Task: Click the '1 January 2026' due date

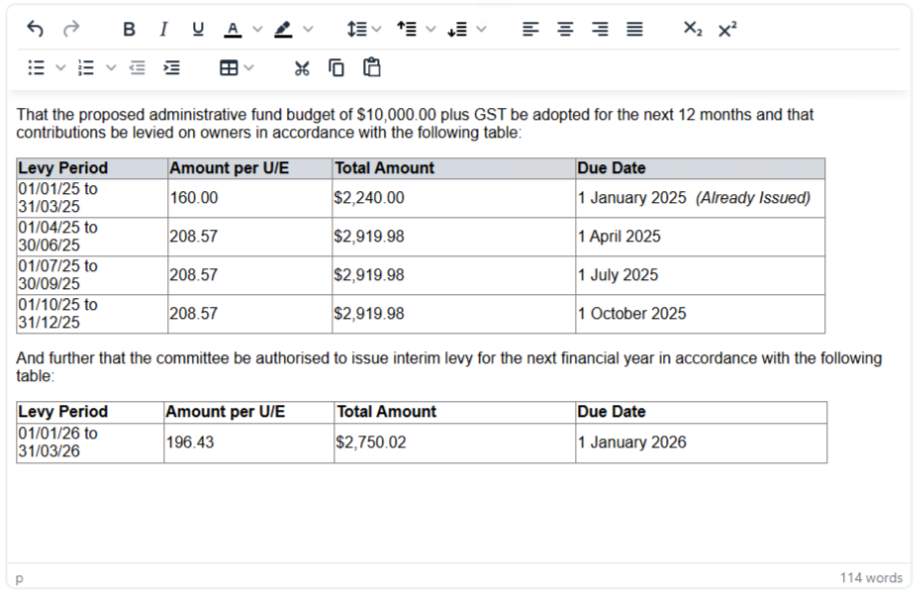Action: coord(632,442)
